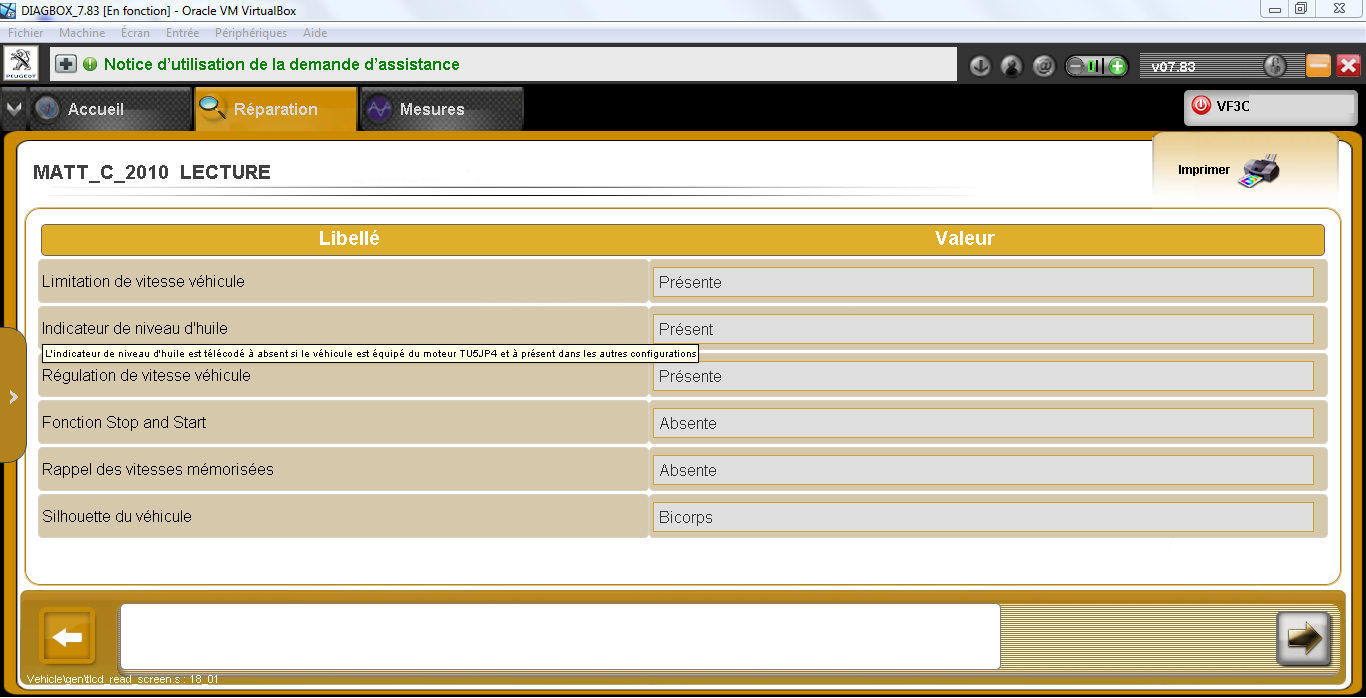
Task: Click the Peugeot logo icon
Action: pos(22,64)
